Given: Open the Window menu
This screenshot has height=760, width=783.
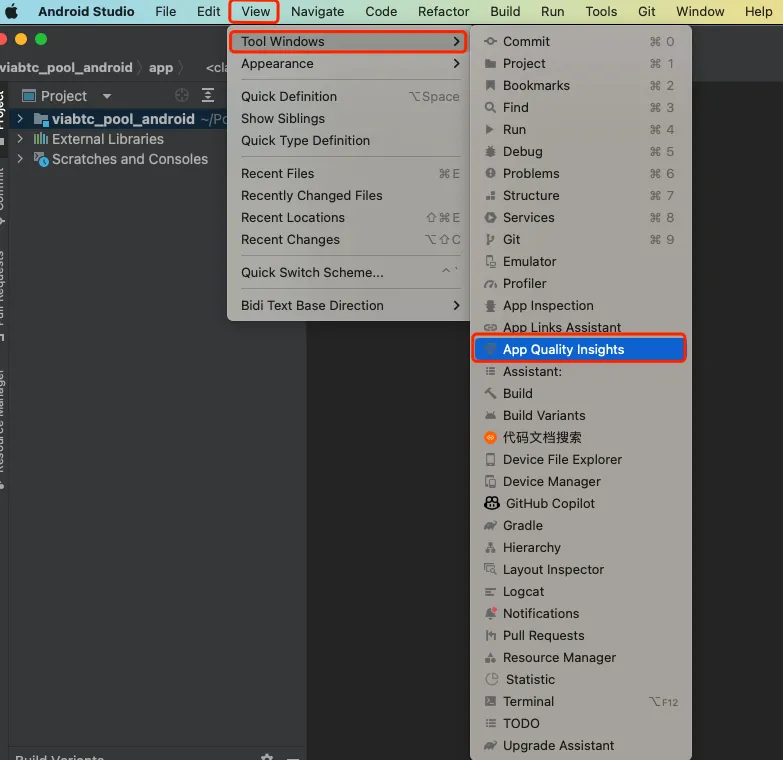Looking at the screenshot, I should pyautogui.click(x=700, y=11).
